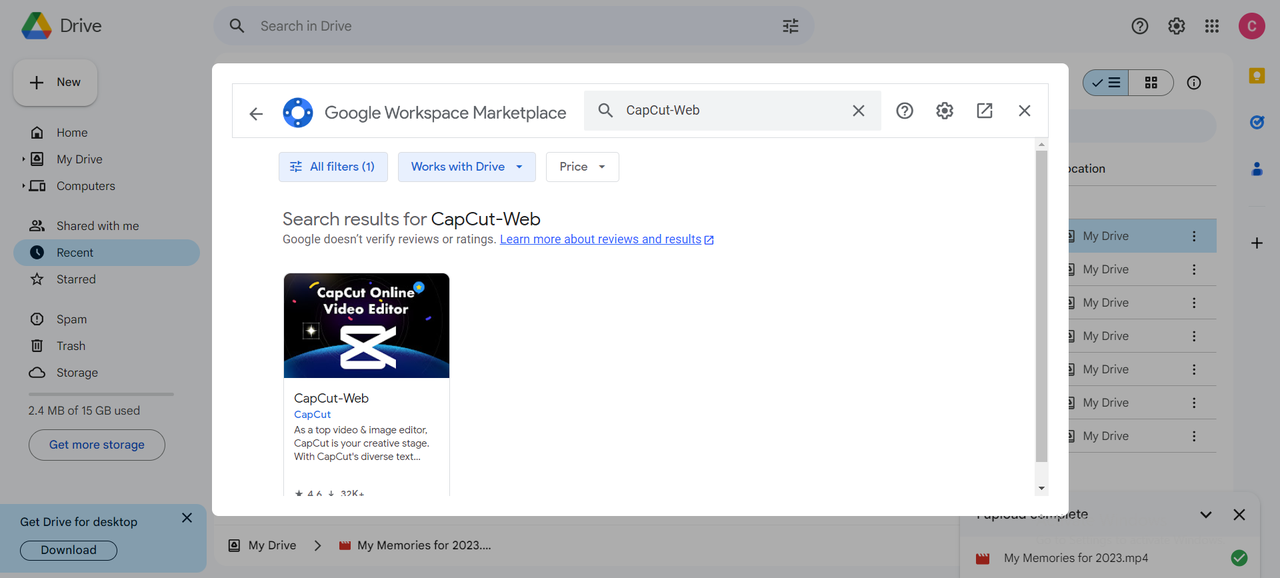
Task: Click the Marketplace search magnifier icon
Action: pyautogui.click(x=605, y=111)
